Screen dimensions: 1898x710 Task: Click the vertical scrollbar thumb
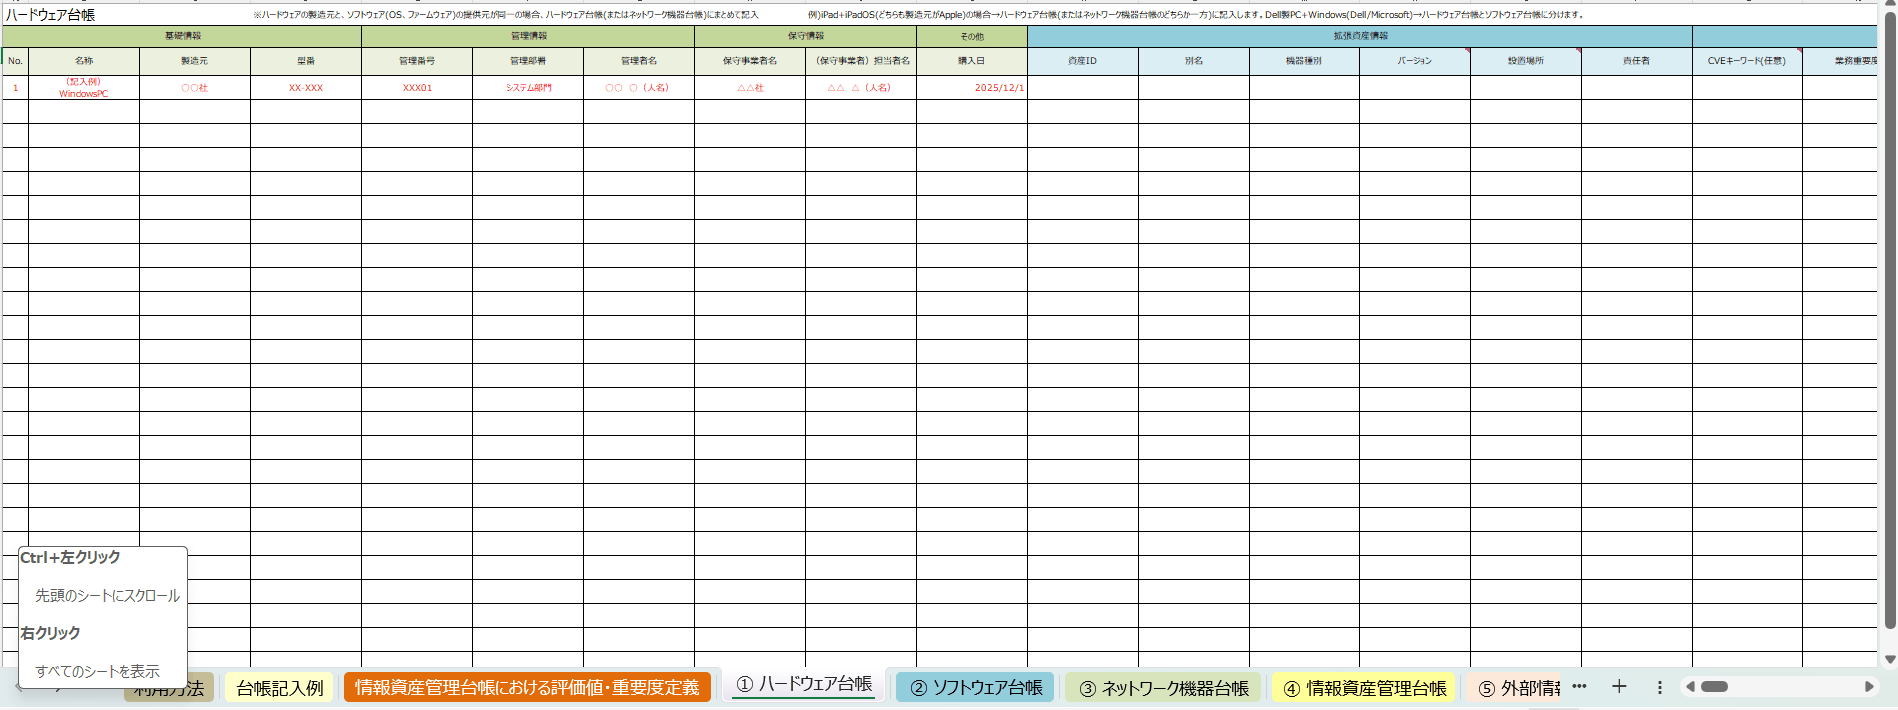tap(1890, 320)
